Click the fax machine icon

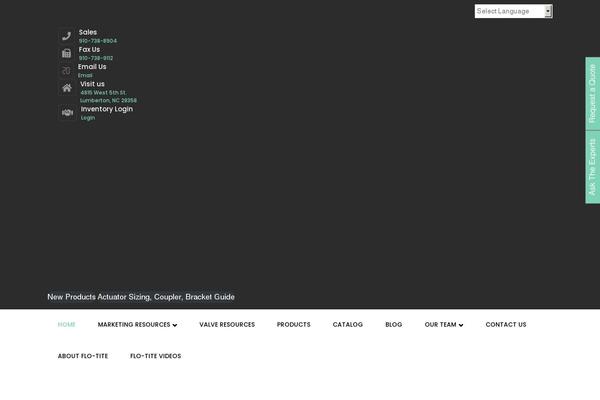[66, 53]
